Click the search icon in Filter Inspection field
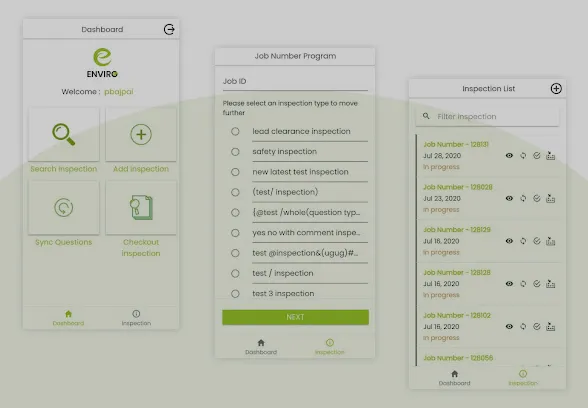 click(426, 116)
